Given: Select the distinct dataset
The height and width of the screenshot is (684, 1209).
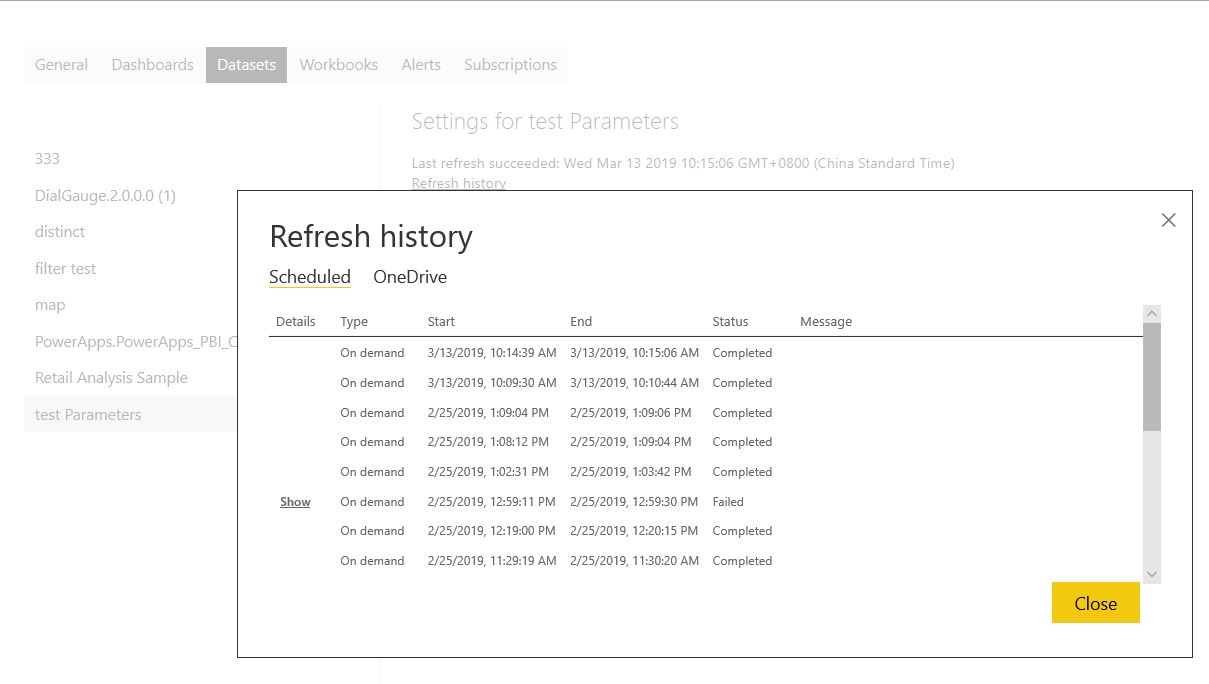Looking at the screenshot, I should coord(60,231).
